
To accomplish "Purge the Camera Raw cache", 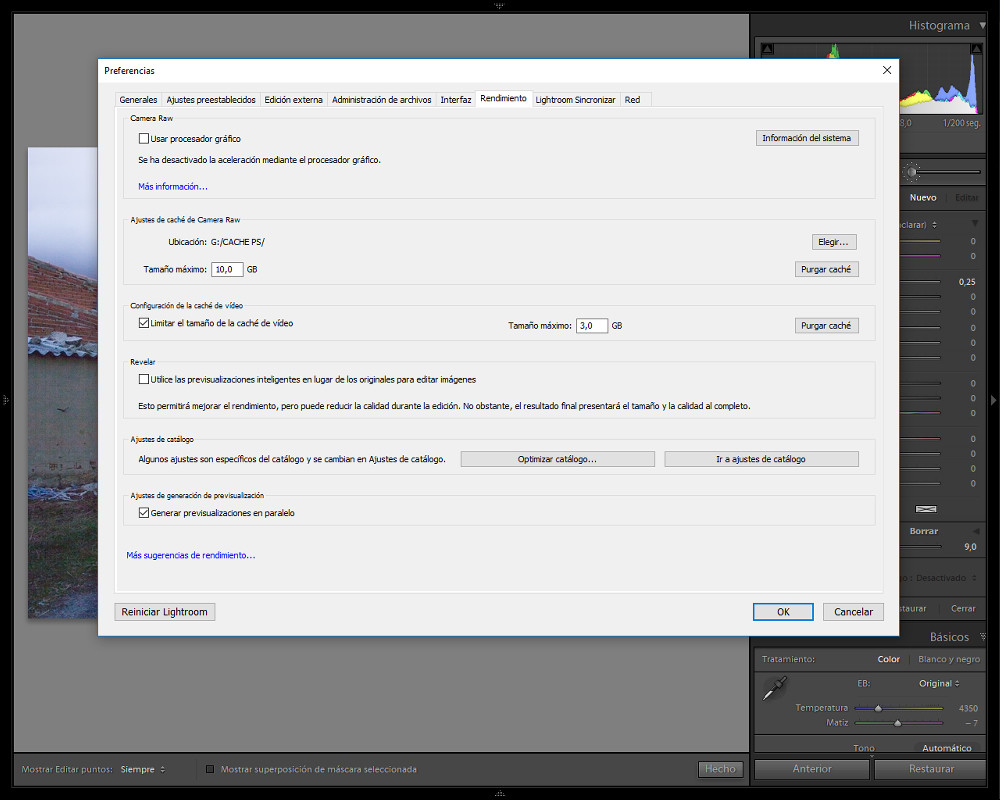I will tap(827, 269).
